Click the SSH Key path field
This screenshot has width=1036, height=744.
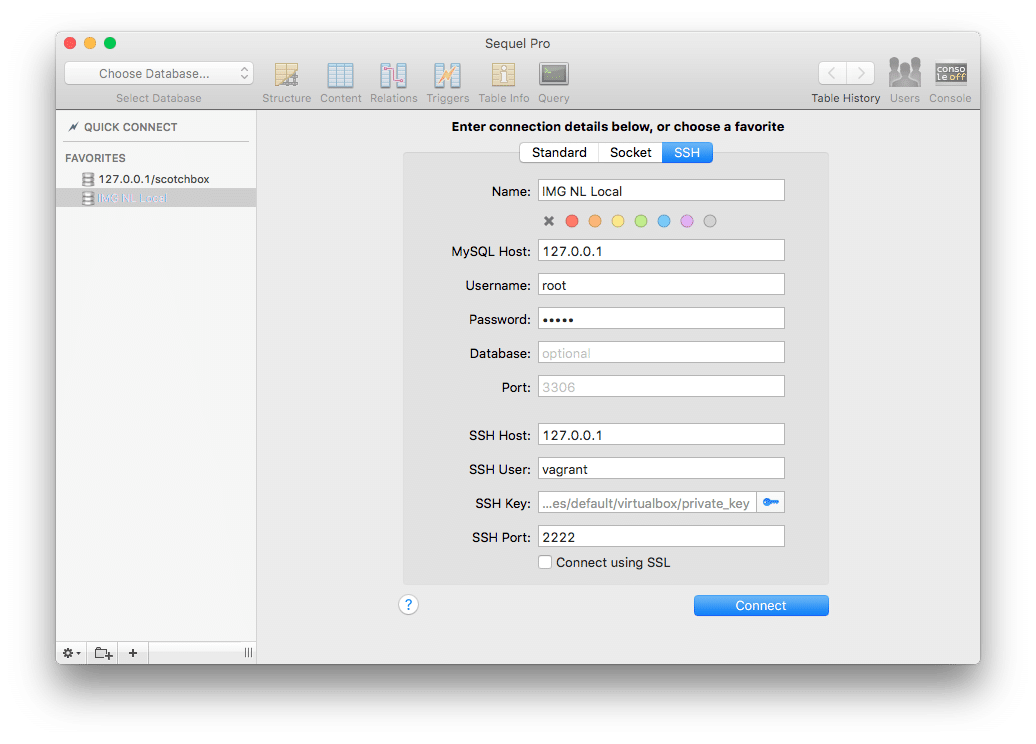click(648, 503)
